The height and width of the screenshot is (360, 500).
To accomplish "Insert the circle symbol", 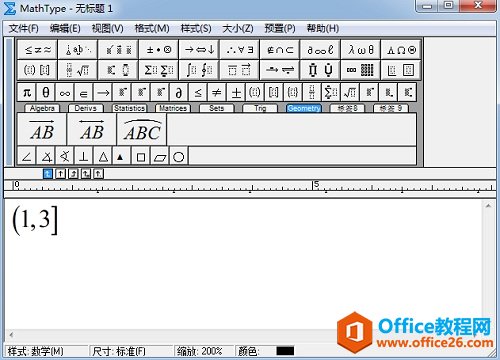I will [179, 156].
